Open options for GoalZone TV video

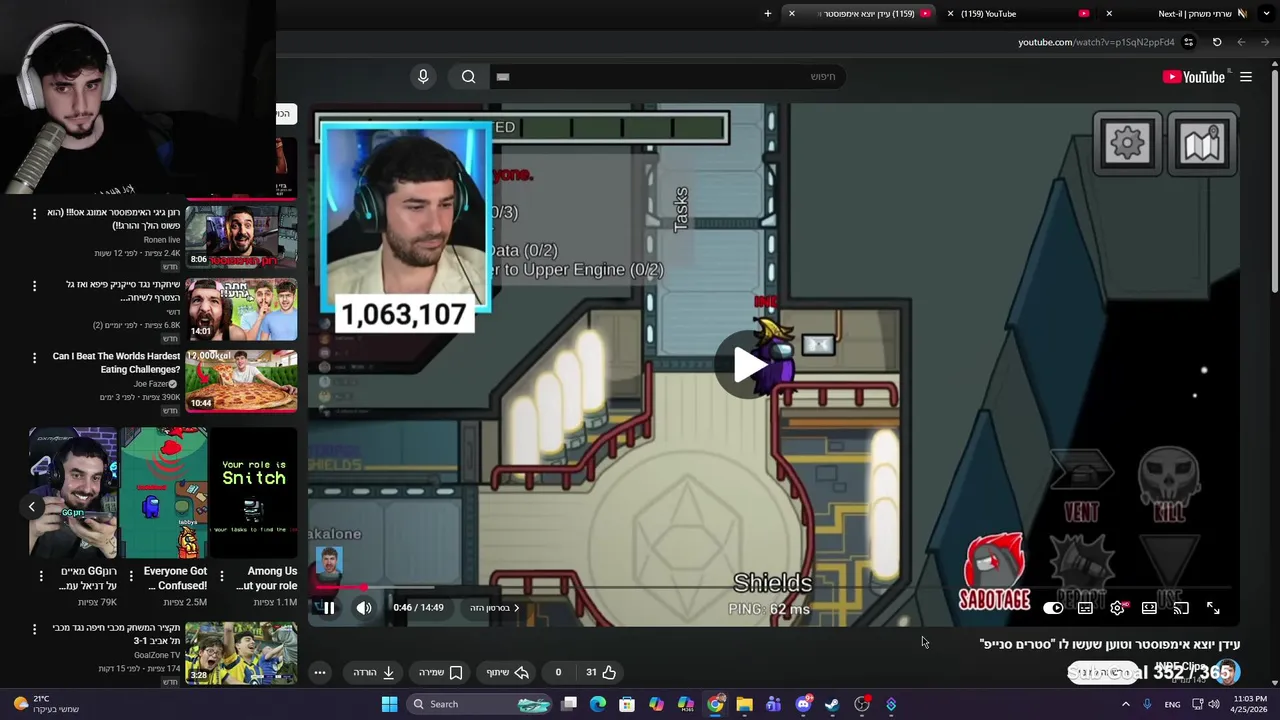point(34,630)
